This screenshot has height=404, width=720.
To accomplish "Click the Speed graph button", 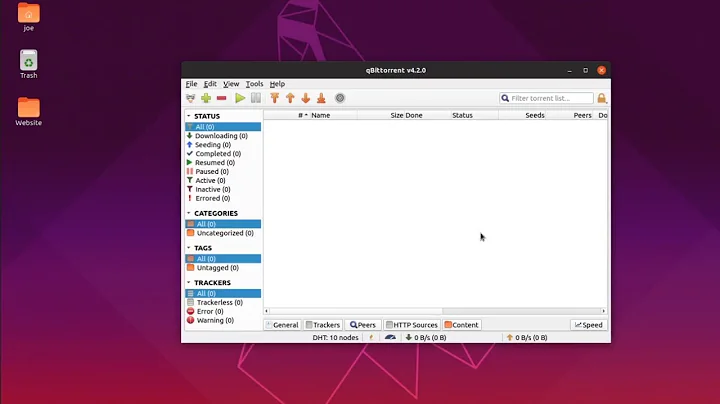I will 589,325.
